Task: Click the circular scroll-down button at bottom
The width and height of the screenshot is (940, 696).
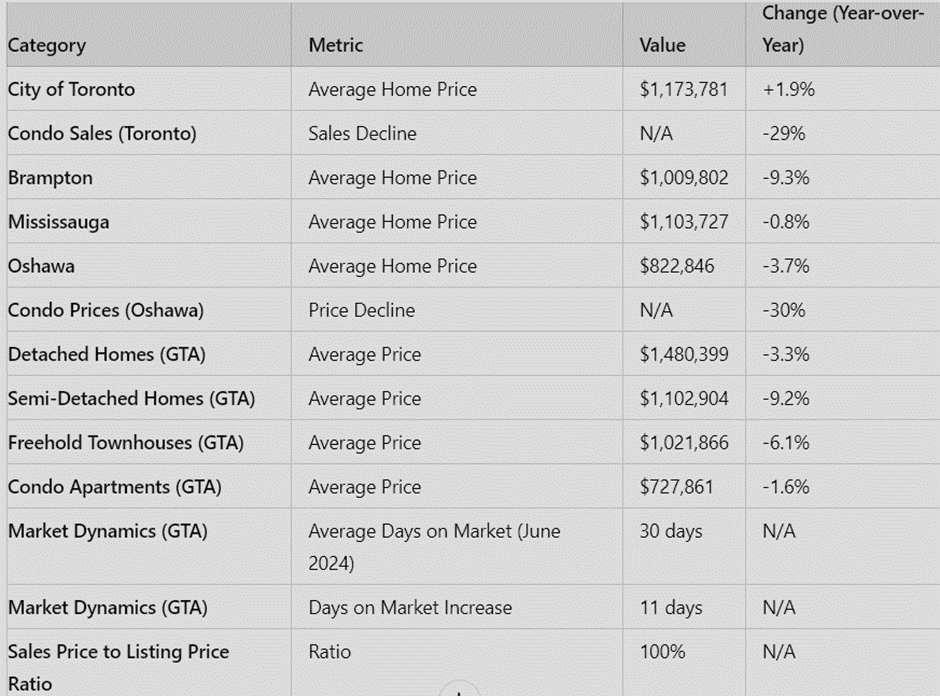Action: (x=459, y=691)
